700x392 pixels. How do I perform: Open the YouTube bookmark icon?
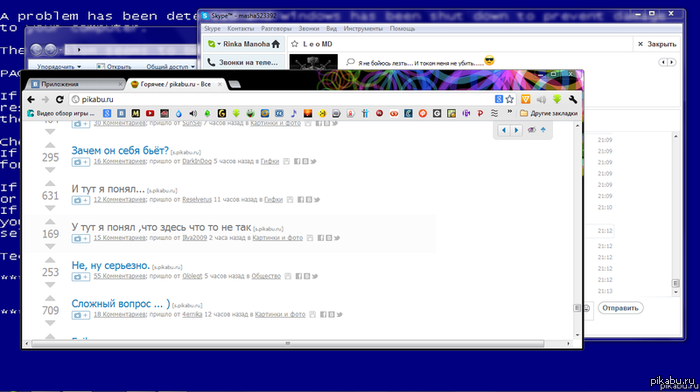coord(150,113)
